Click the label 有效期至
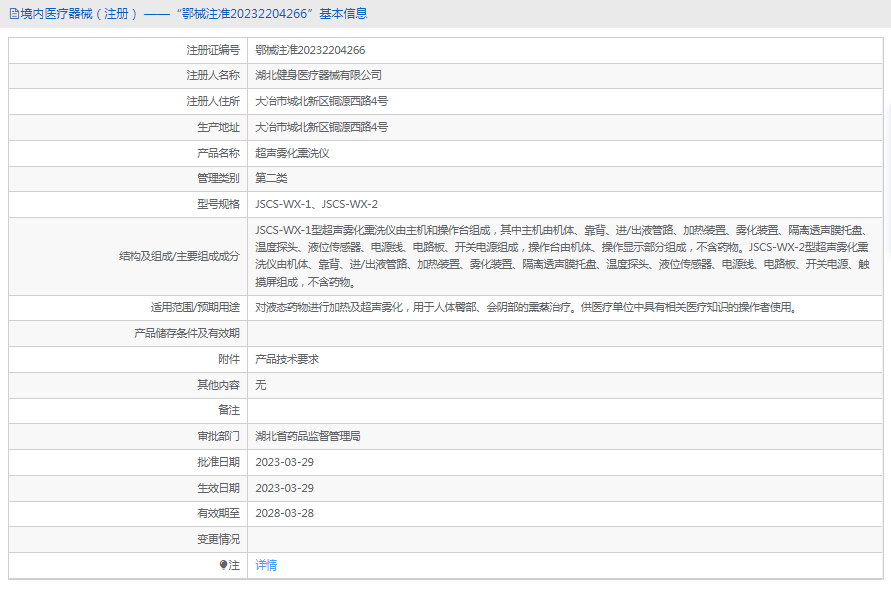 [219, 513]
